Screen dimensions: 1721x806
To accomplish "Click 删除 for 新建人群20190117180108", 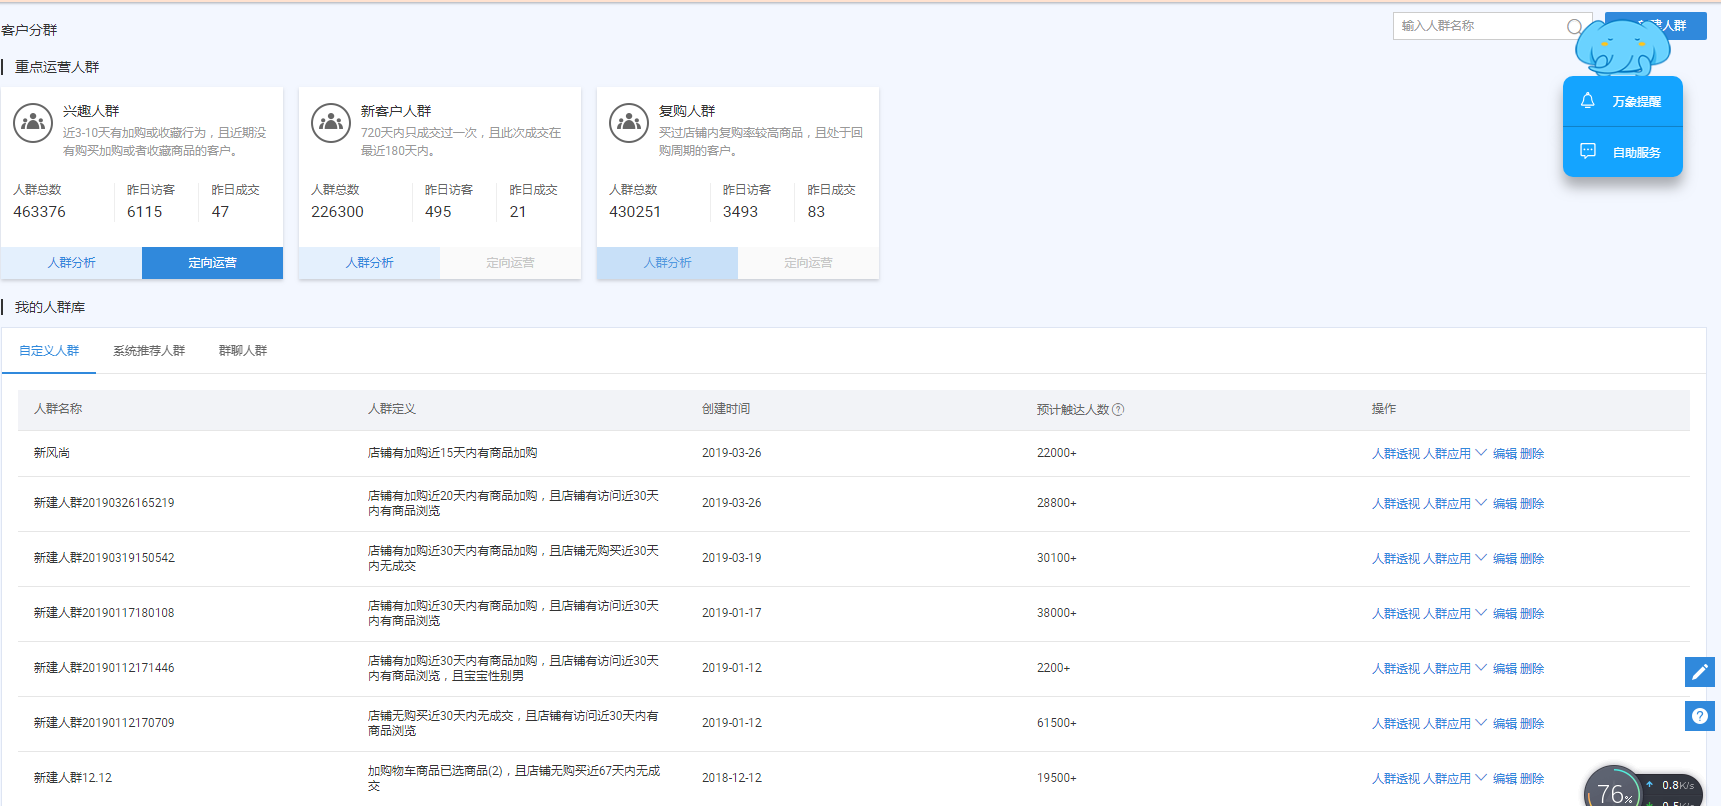I will [x=1532, y=614].
